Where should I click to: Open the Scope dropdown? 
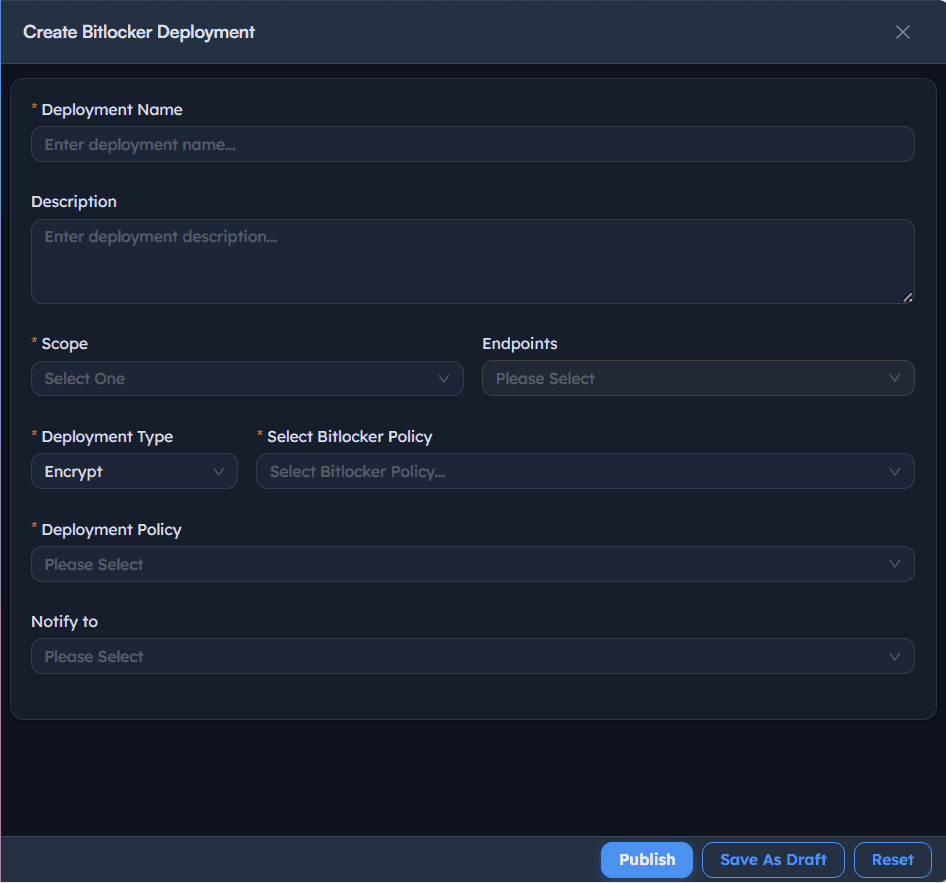(x=247, y=379)
